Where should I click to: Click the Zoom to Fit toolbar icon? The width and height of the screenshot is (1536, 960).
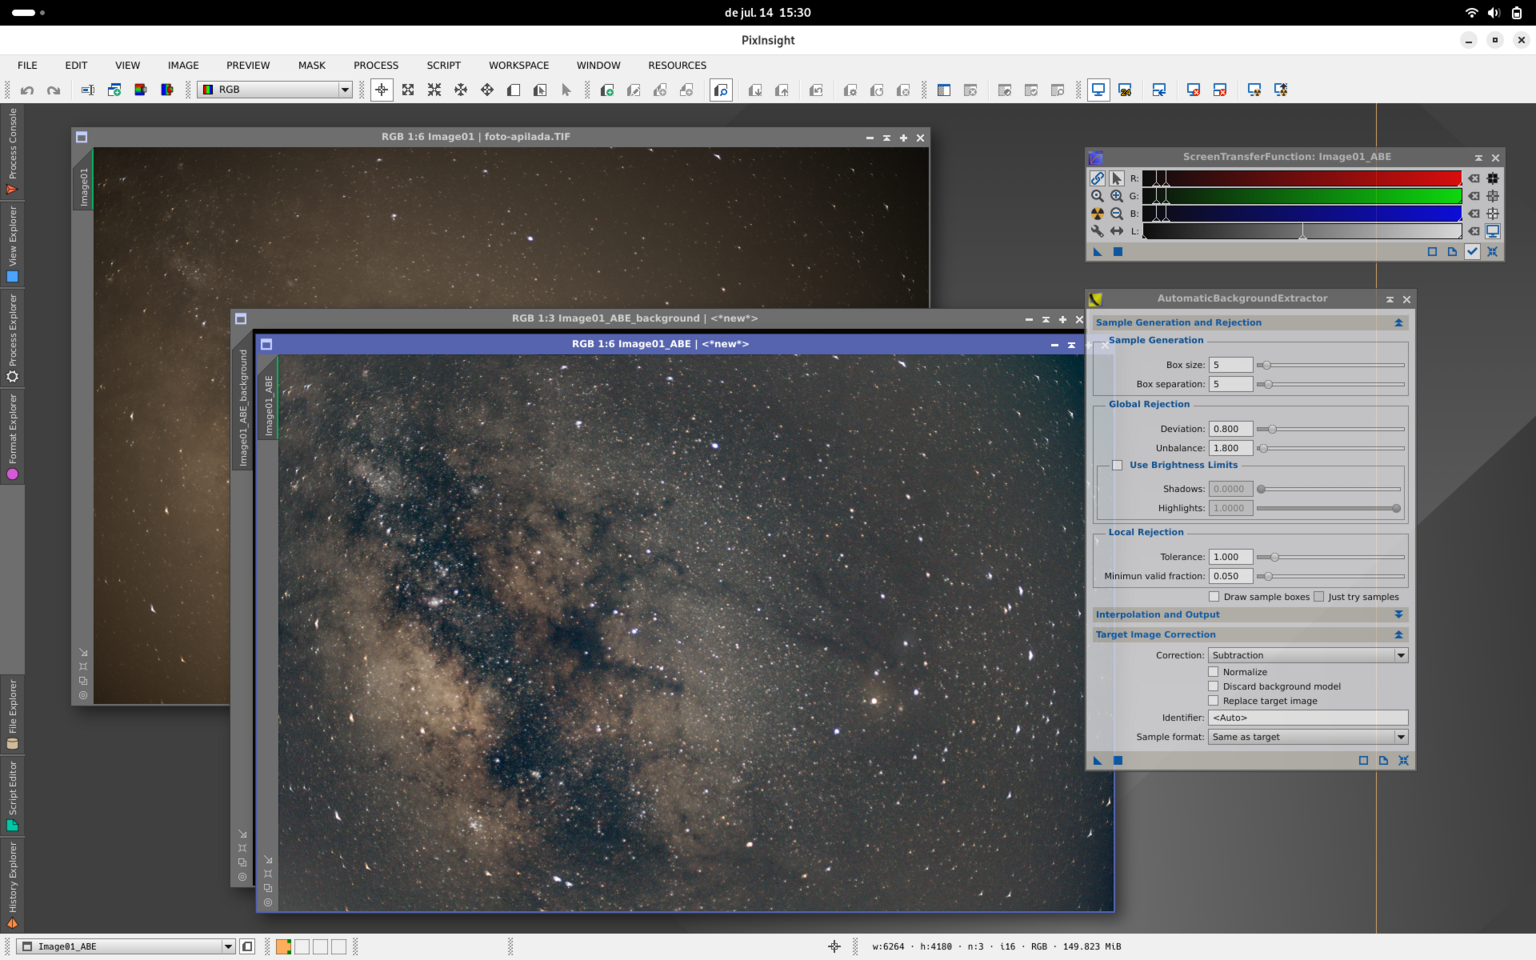coord(408,90)
